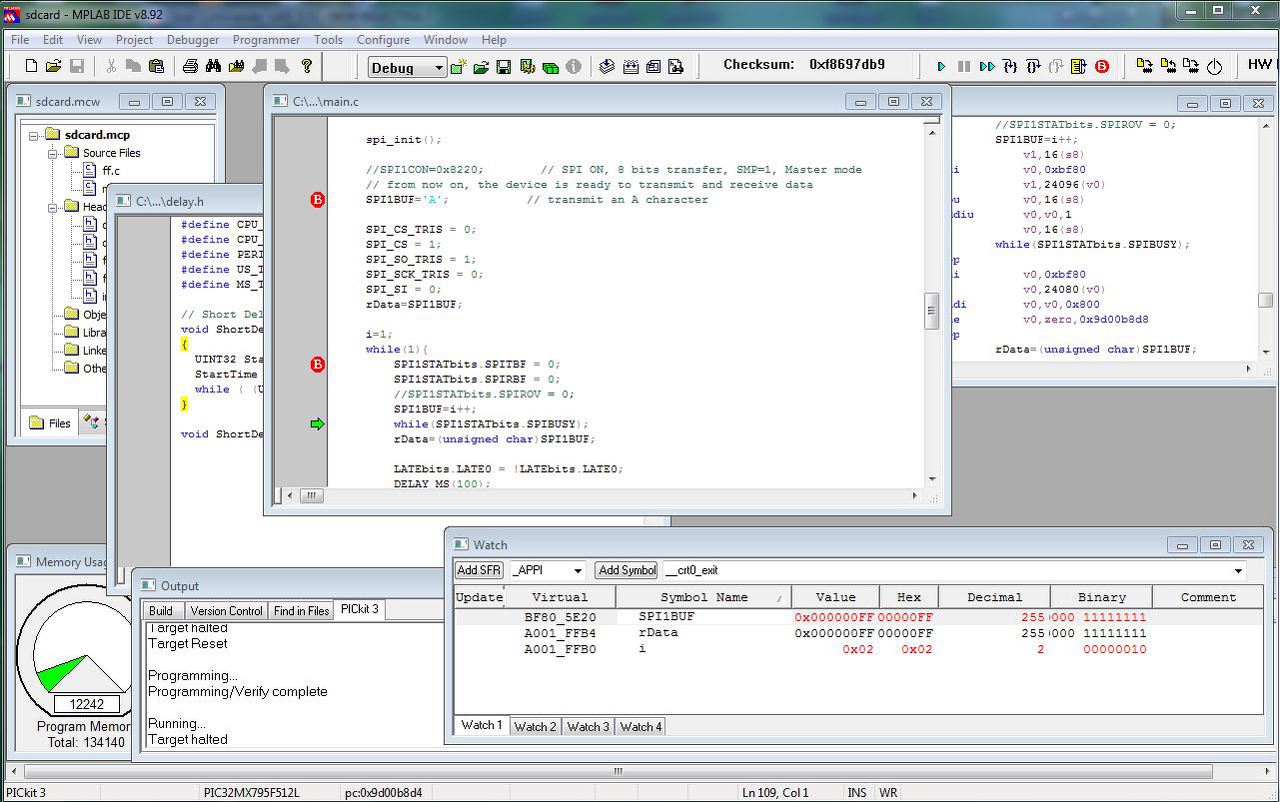The height and width of the screenshot is (802, 1280).
Task: Click the Step Into icon
Action: (1010, 67)
